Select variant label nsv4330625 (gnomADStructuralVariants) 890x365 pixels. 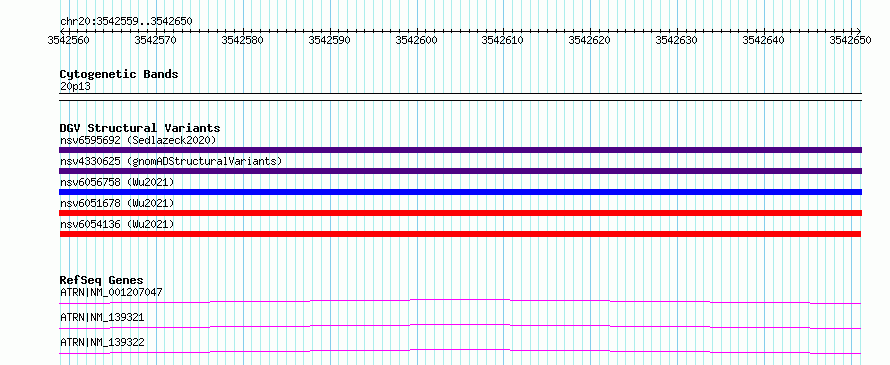coord(171,161)
